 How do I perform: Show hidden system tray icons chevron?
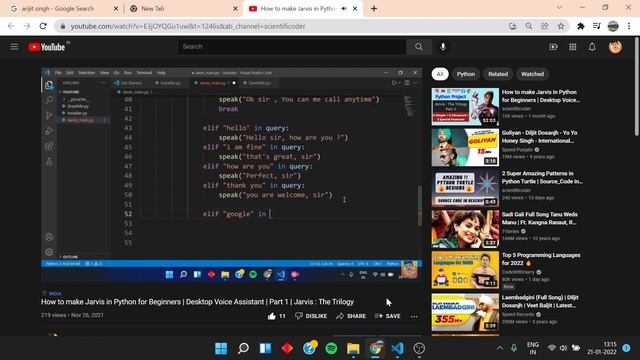(x=500, y=348)
